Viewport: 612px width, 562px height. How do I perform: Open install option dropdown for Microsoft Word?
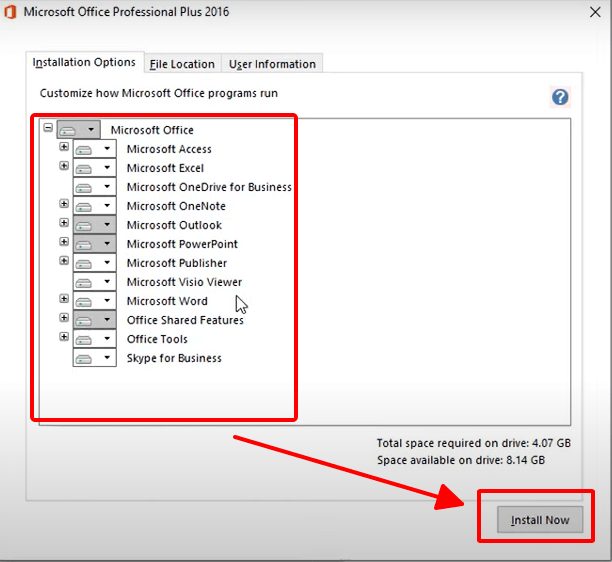click(x=94, y=301)
